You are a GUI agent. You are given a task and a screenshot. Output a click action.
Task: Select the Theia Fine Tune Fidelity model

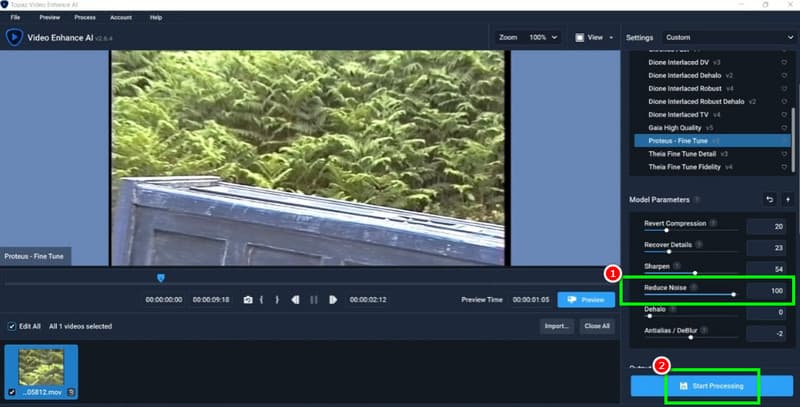click(711, 167)
